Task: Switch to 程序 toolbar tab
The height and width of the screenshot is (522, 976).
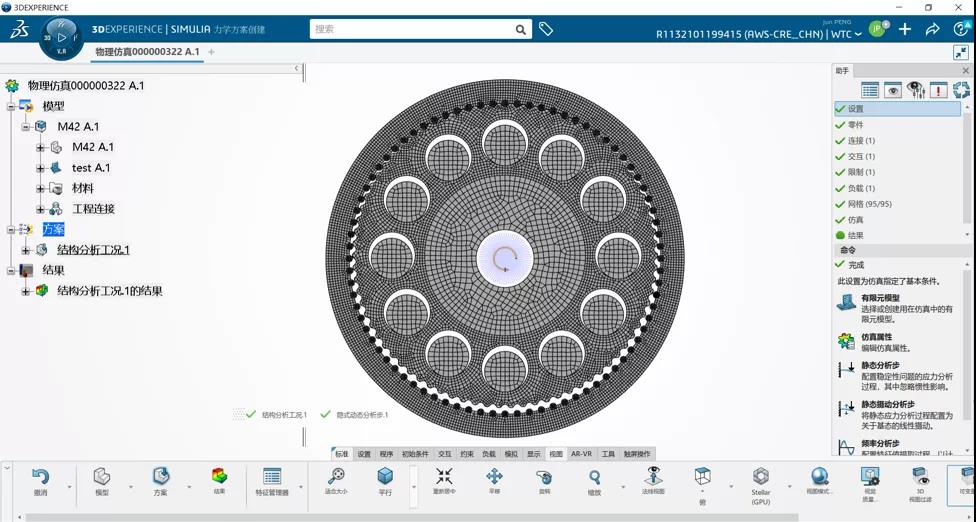Action: click(x=387, y=454)
